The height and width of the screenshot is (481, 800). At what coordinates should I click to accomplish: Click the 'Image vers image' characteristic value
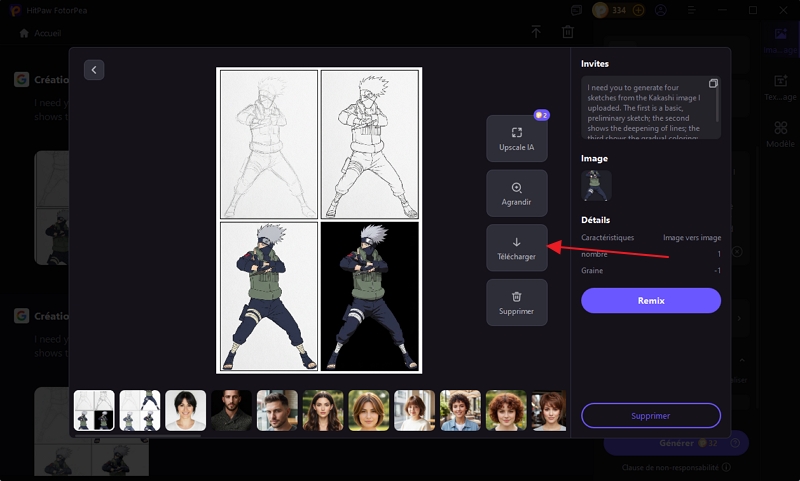[x=692, y=238]
